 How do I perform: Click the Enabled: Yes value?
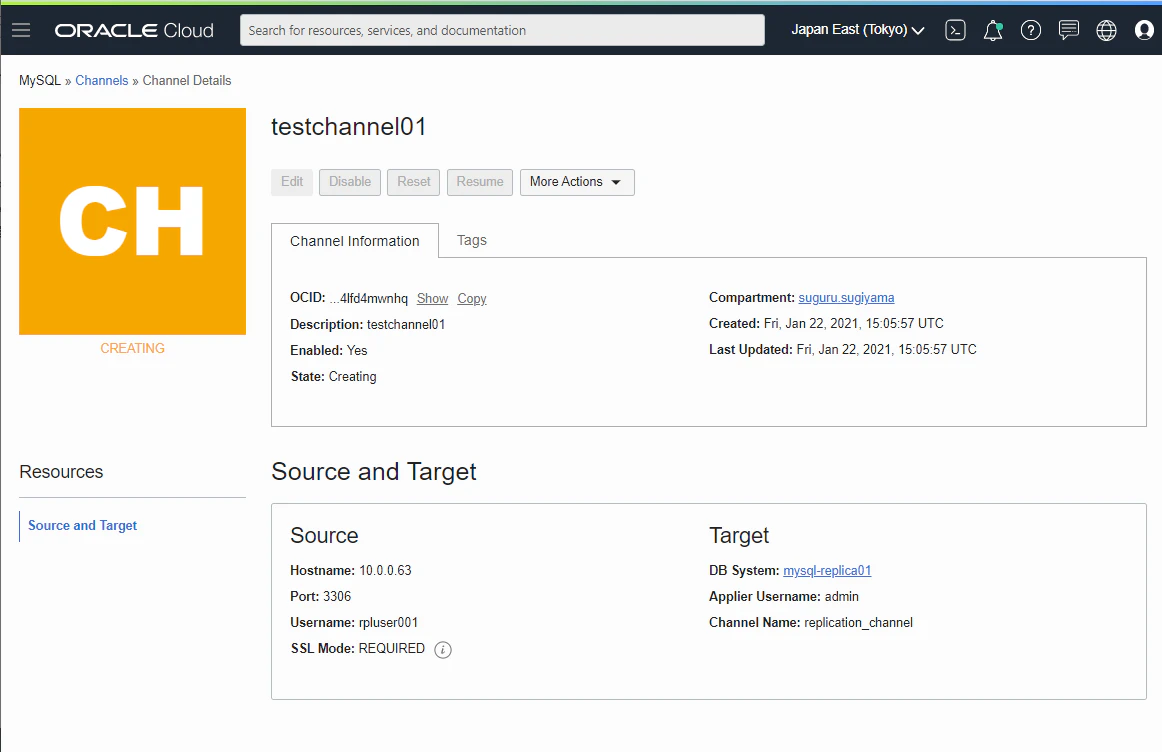357,350
